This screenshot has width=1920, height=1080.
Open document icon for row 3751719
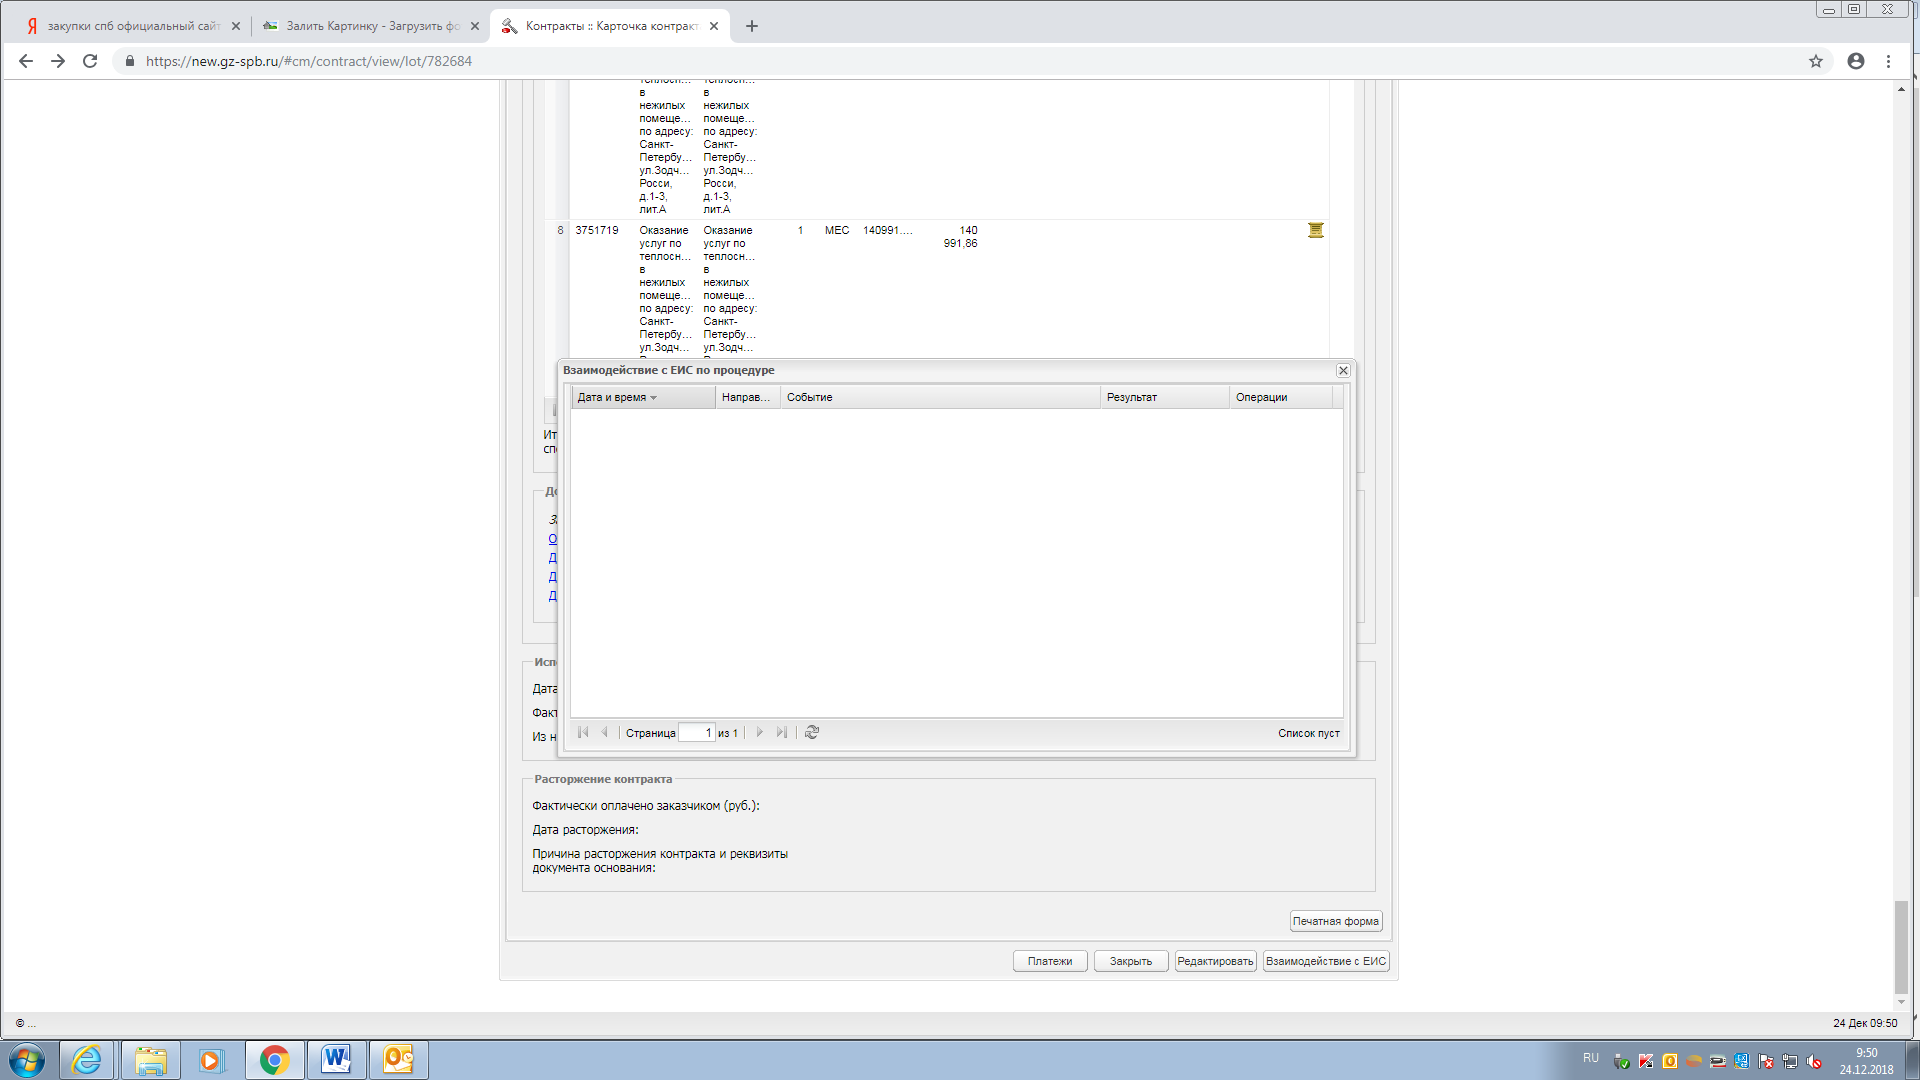click(1316, 230)
